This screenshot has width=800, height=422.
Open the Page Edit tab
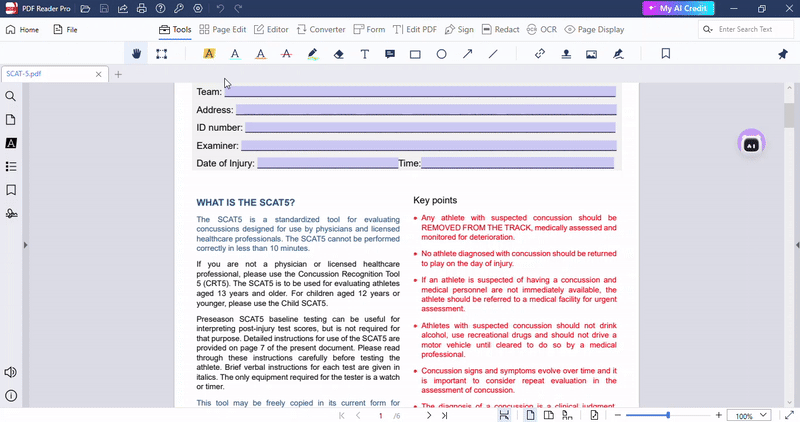click(x=222, y=30)
